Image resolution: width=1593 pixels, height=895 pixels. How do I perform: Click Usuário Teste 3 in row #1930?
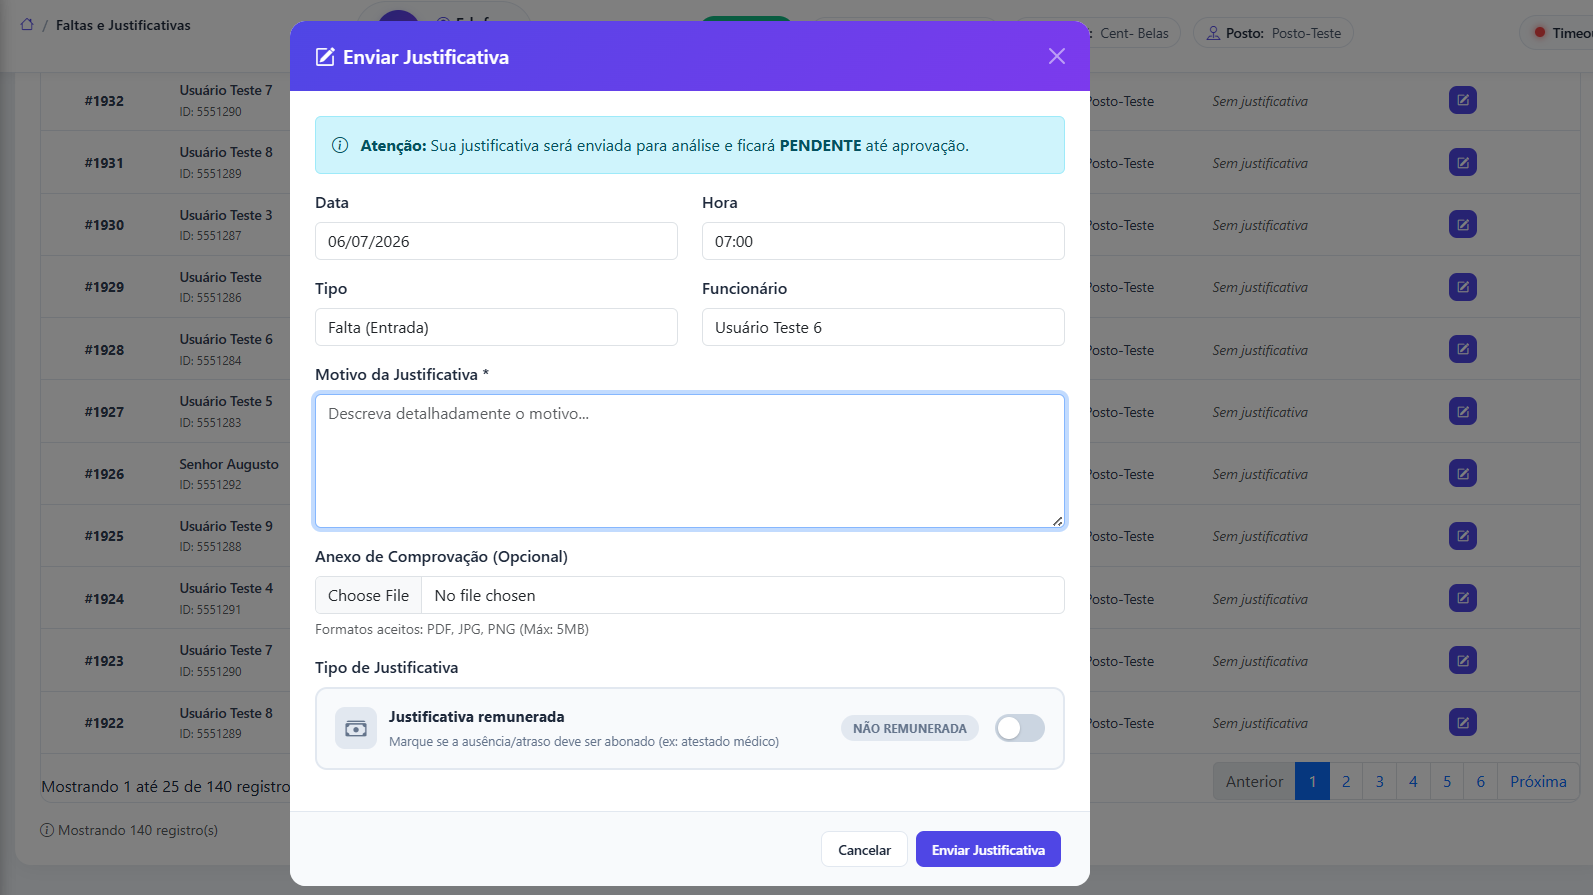click(x=226, y=215)
